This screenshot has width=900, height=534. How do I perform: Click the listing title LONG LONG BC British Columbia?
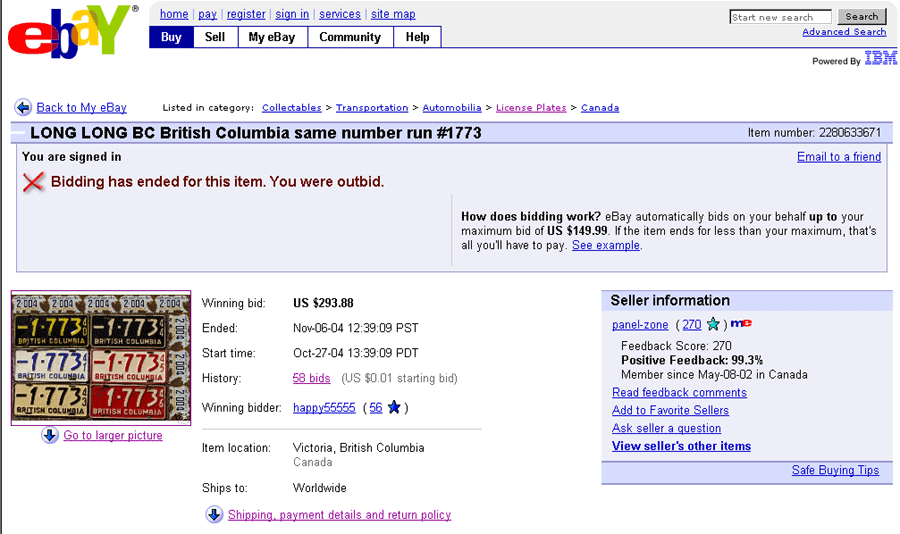(255, 133)
